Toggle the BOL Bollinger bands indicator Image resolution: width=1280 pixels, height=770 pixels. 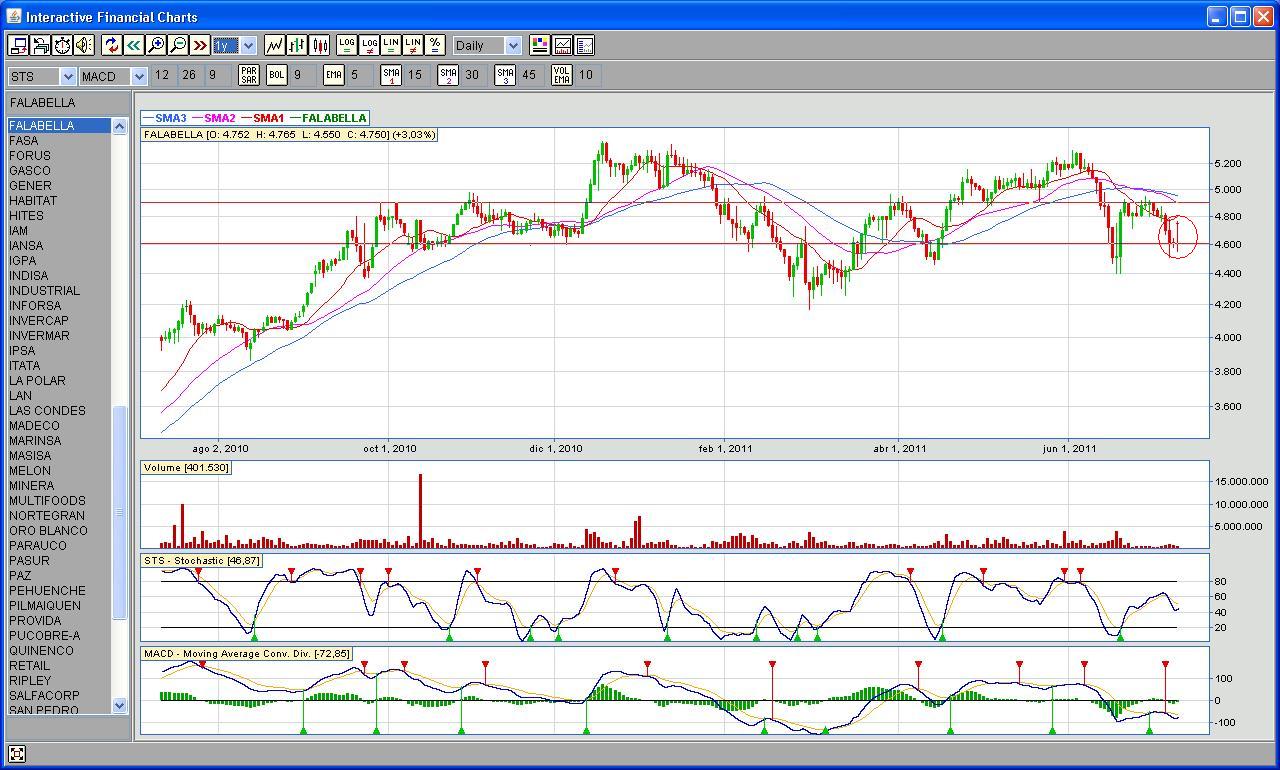pyautogui.click(x=276, y=75)
